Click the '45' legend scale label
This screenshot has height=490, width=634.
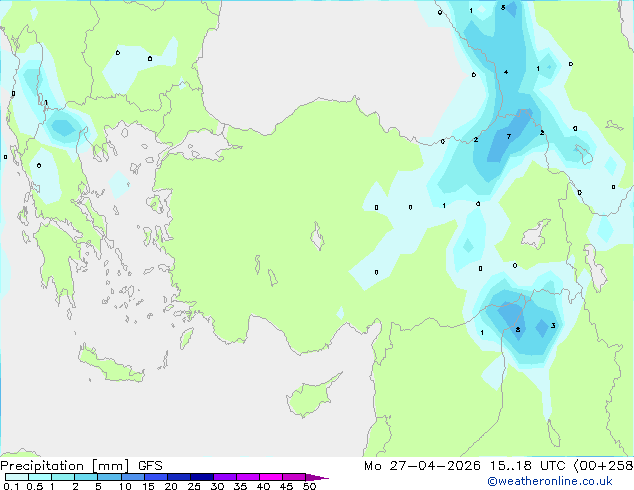[286, 486]
